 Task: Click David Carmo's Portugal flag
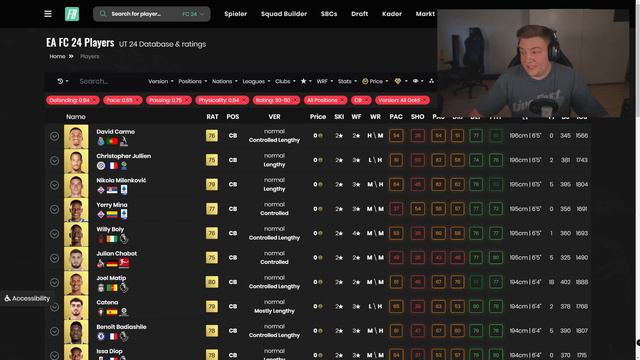click(112, 141)
